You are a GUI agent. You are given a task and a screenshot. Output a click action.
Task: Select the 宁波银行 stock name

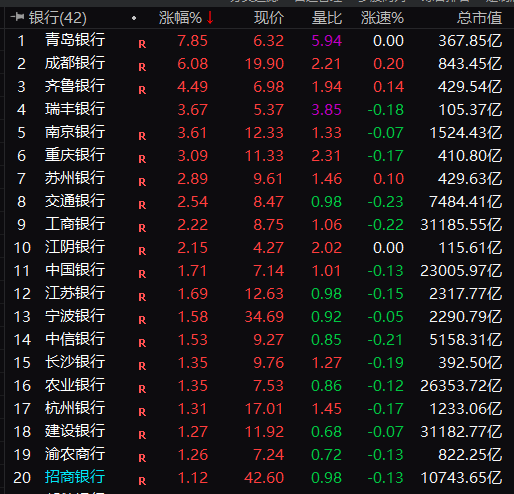pos(75,316)
